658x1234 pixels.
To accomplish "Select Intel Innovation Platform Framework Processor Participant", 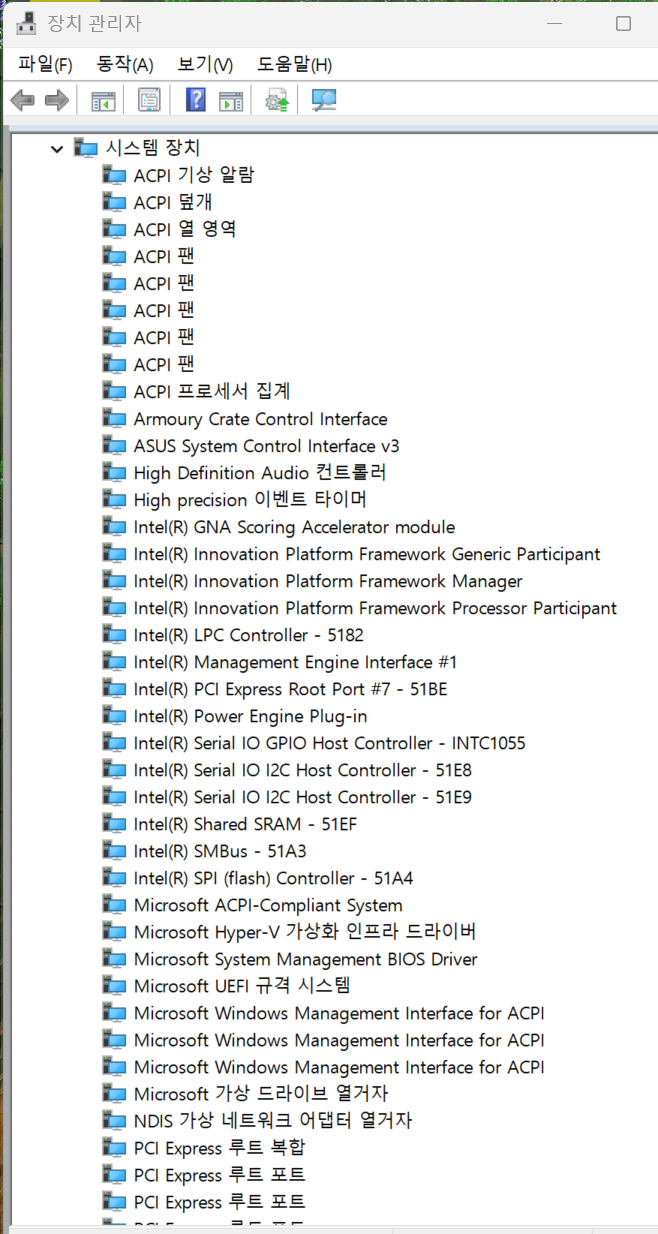I will coord(375,608).
